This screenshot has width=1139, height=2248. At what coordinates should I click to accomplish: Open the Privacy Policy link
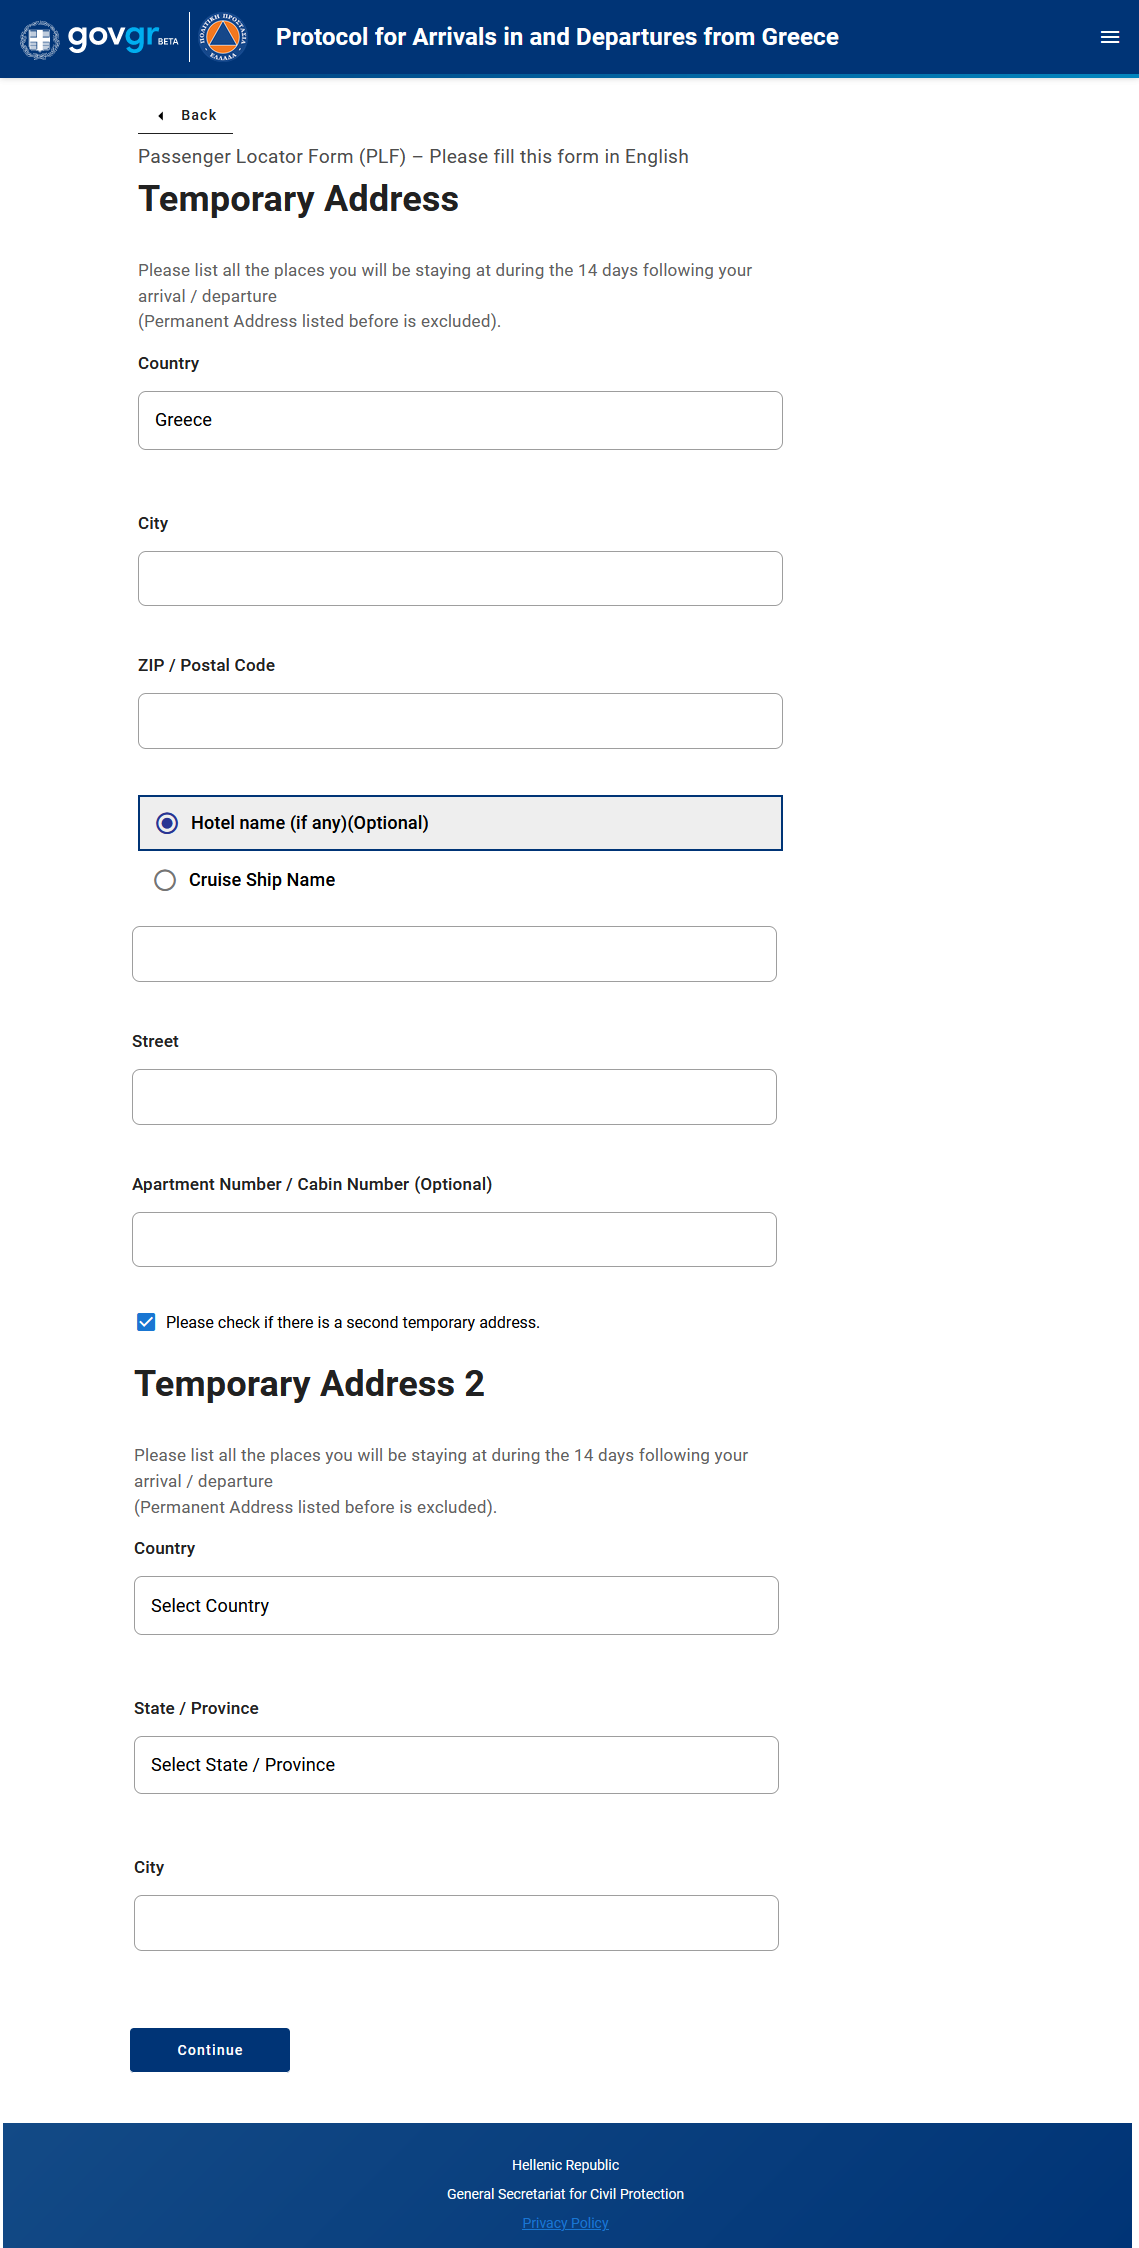565,2223
